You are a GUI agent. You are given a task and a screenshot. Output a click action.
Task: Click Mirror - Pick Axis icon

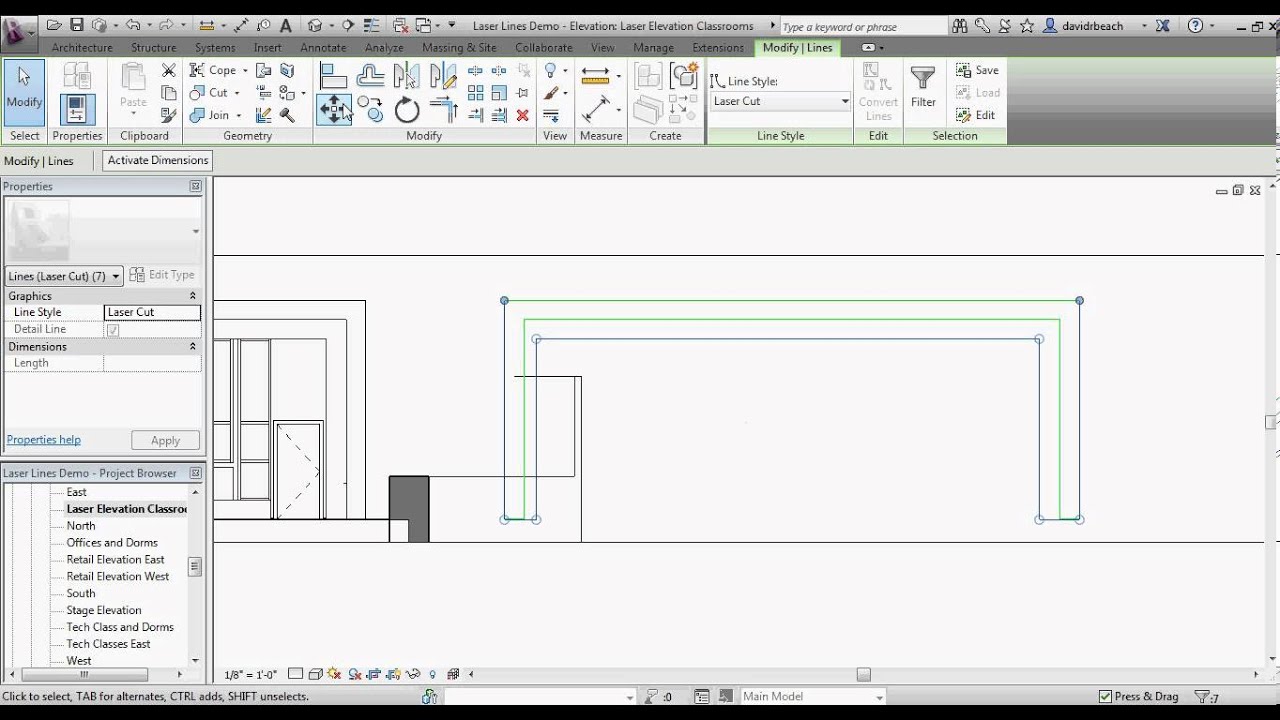point(406,76)
